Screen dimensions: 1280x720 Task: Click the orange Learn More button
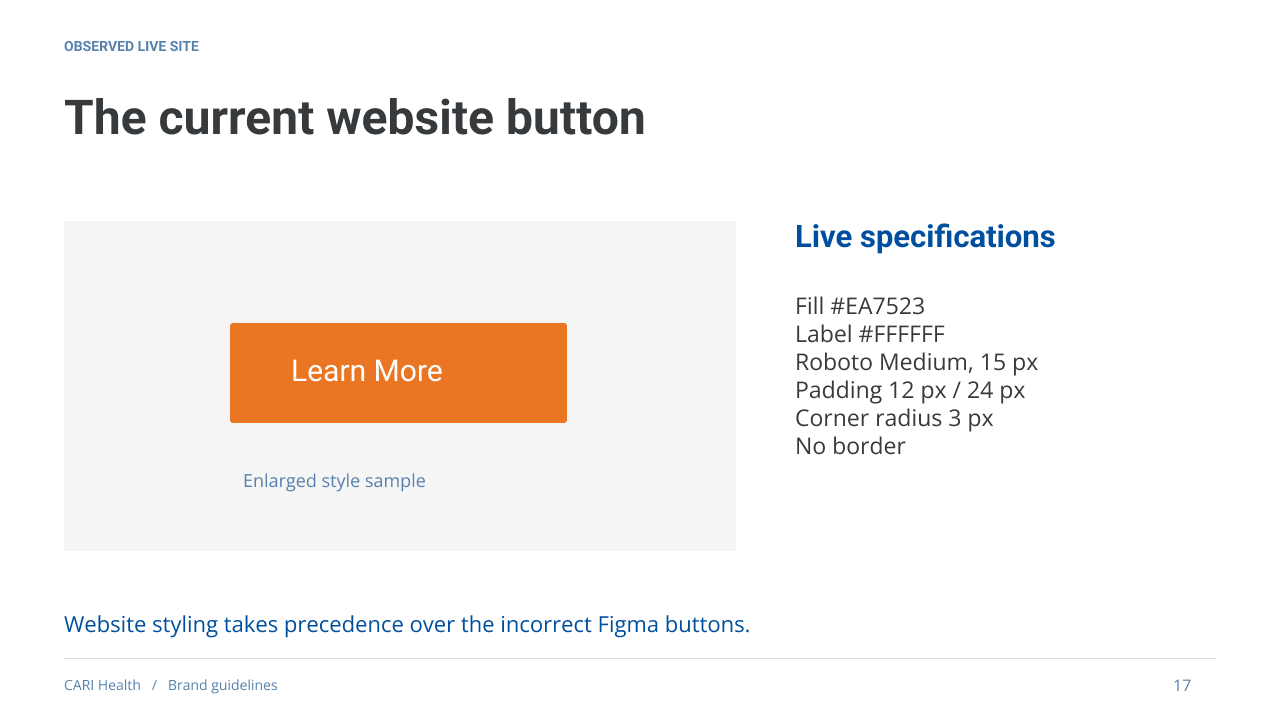(x=398, y=373)
